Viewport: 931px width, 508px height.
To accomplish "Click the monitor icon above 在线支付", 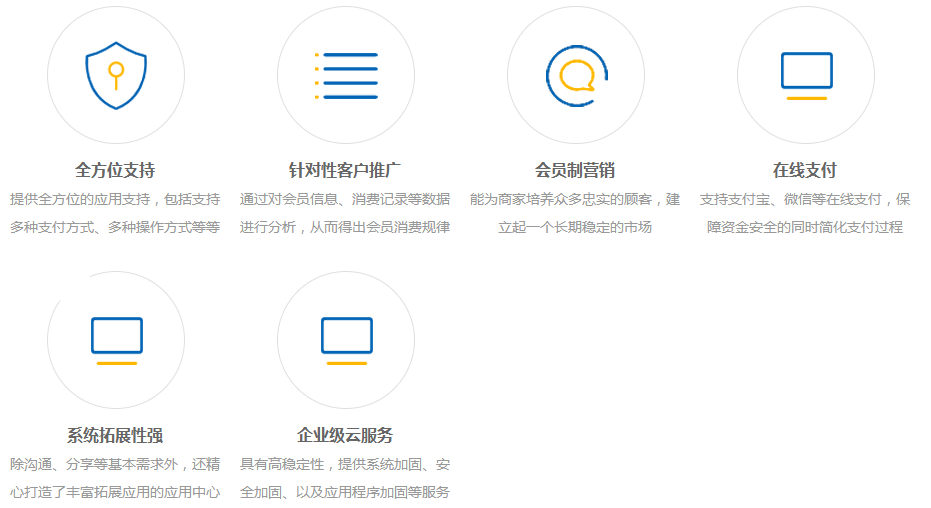I will pyautogui.click(x=806, y=75).
